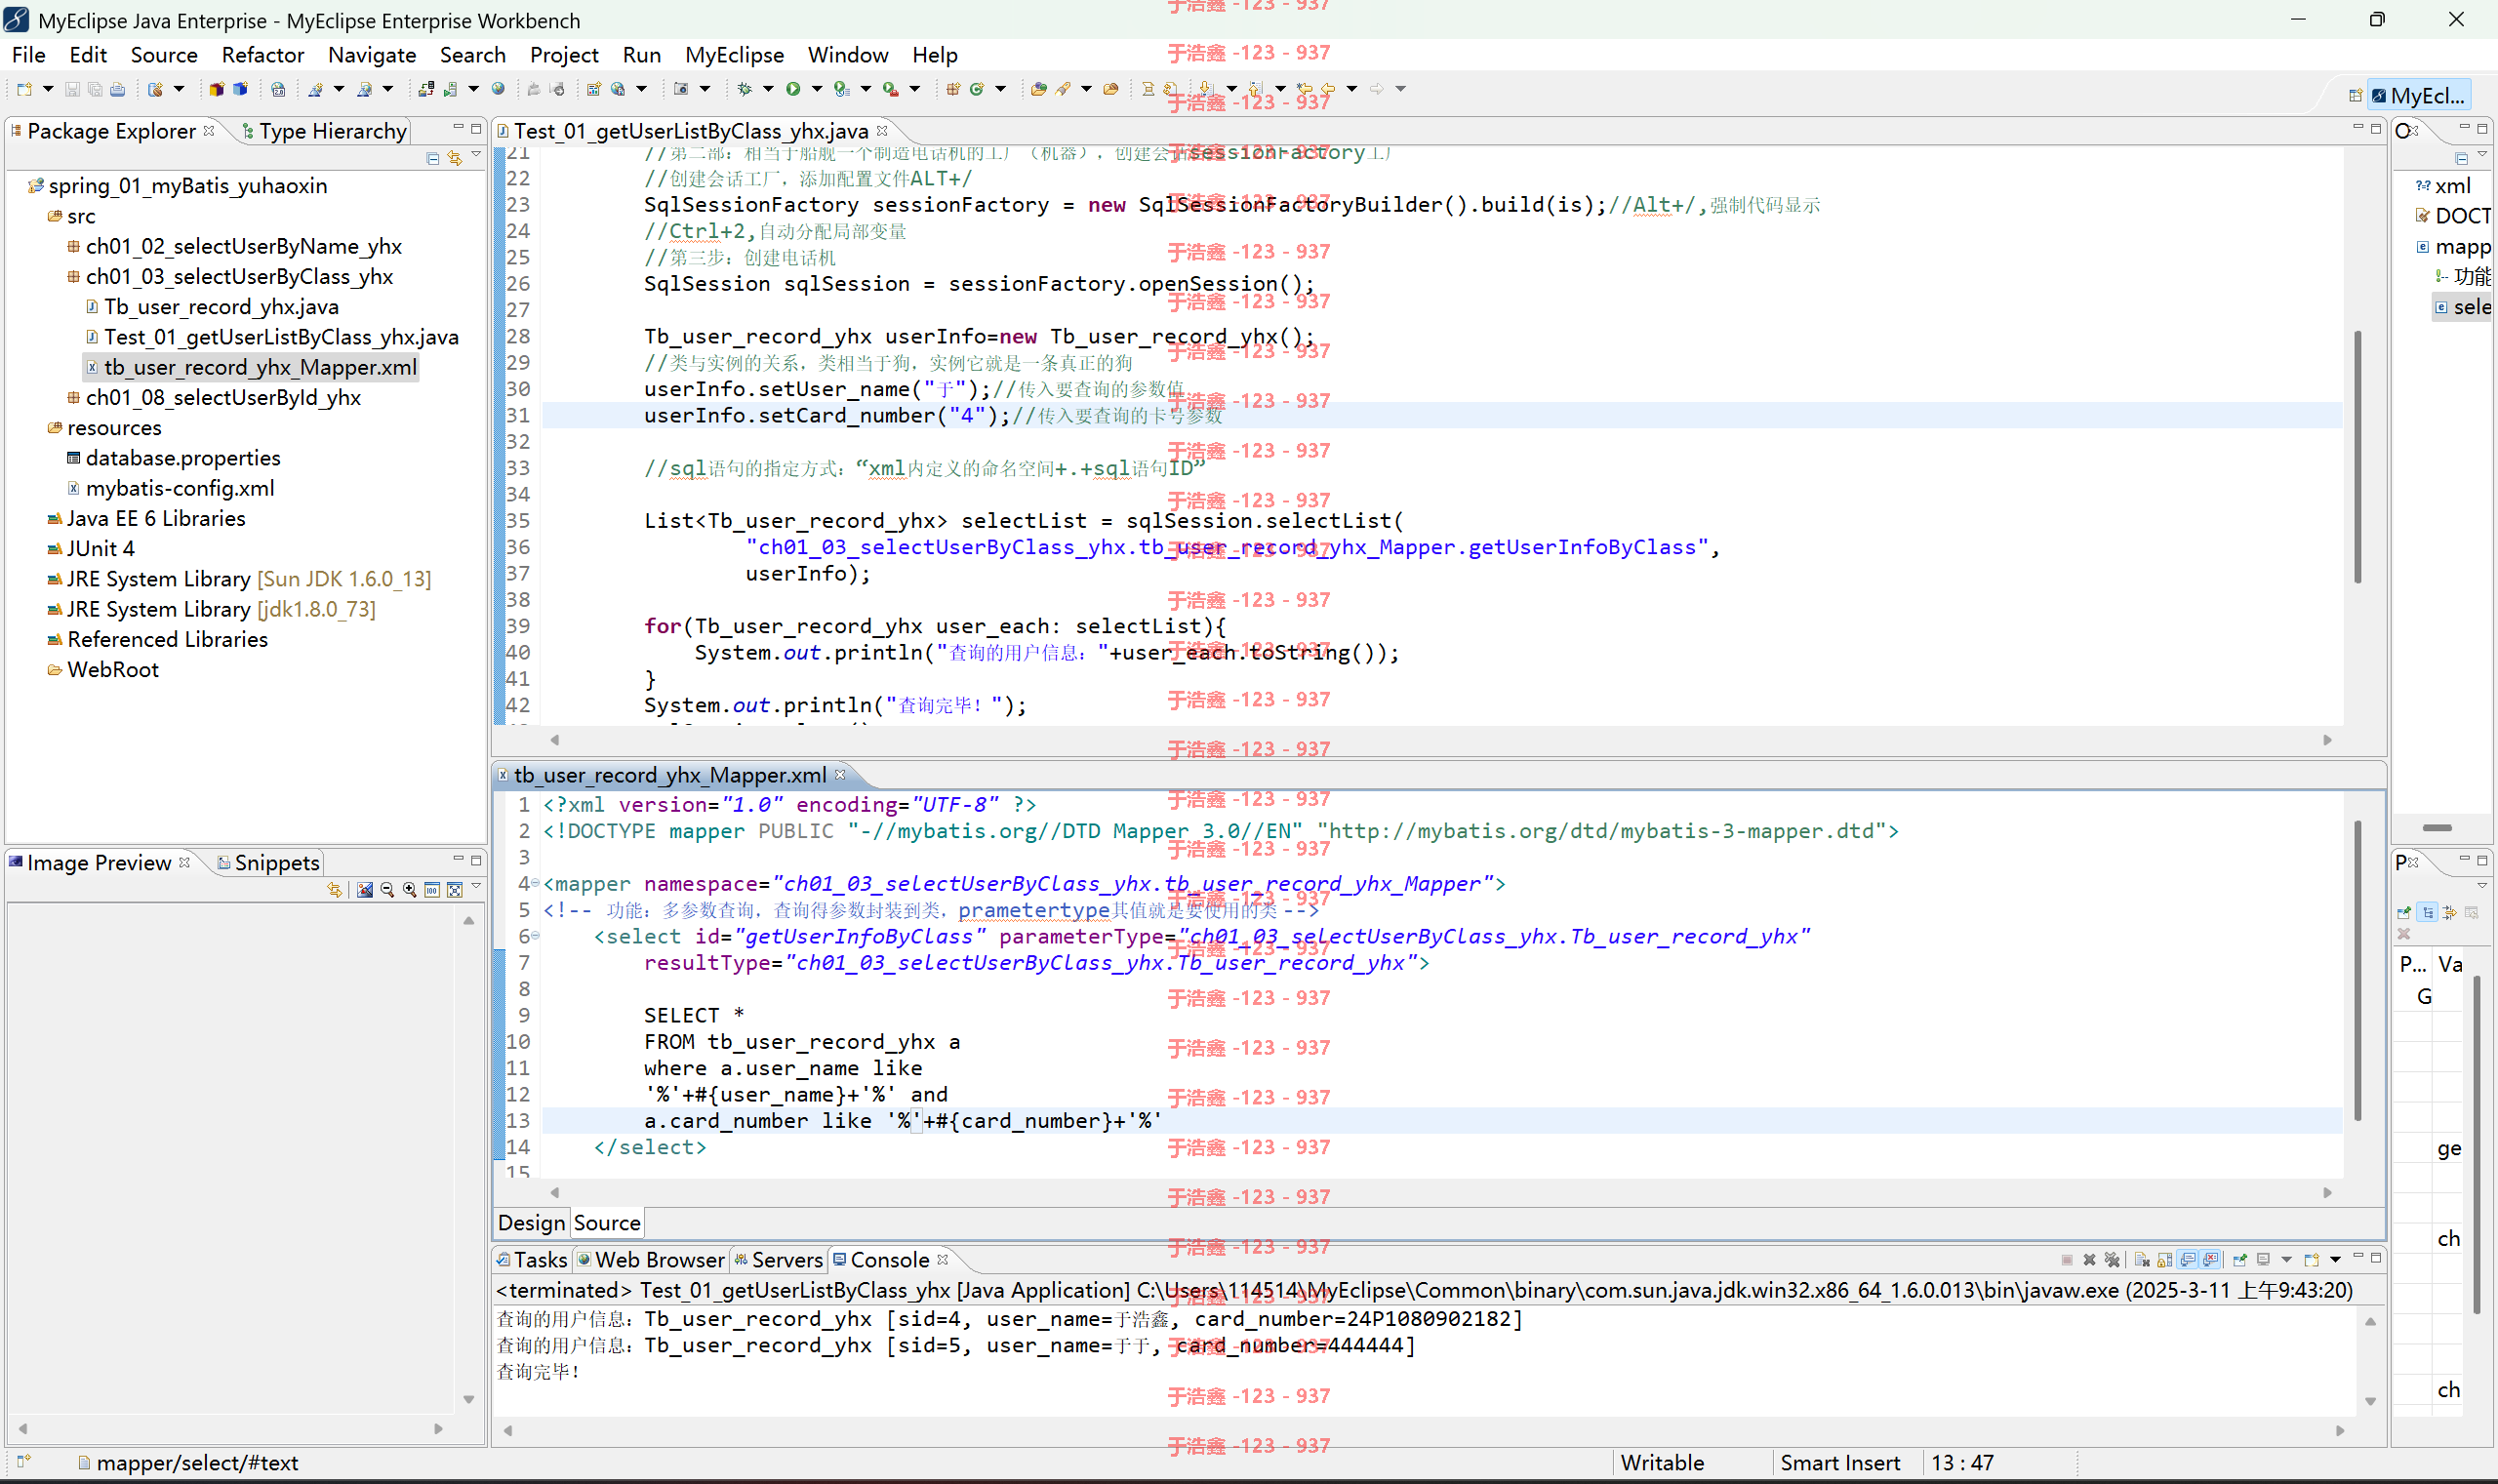The height and width of the screenshot is (1484, 2498).
Task: Open the Run dropdown arrow
Action: tap(817, 89)
